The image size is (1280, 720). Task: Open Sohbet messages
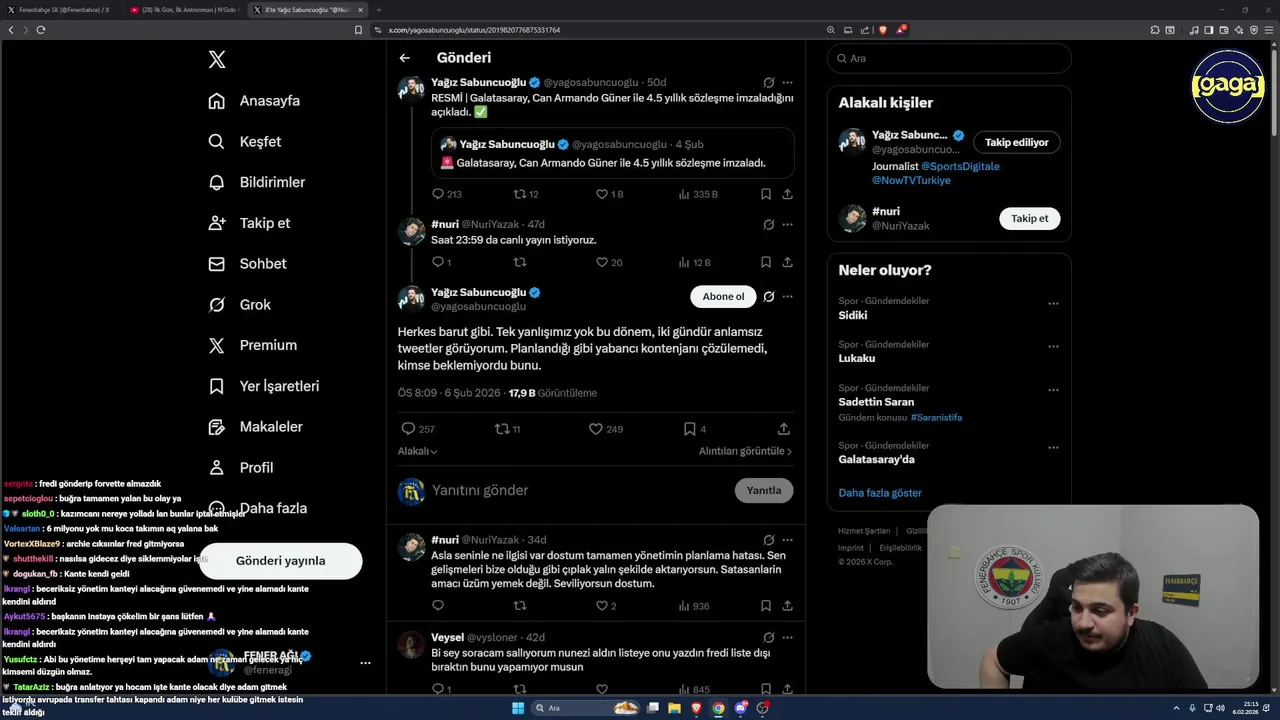[247, 264]
